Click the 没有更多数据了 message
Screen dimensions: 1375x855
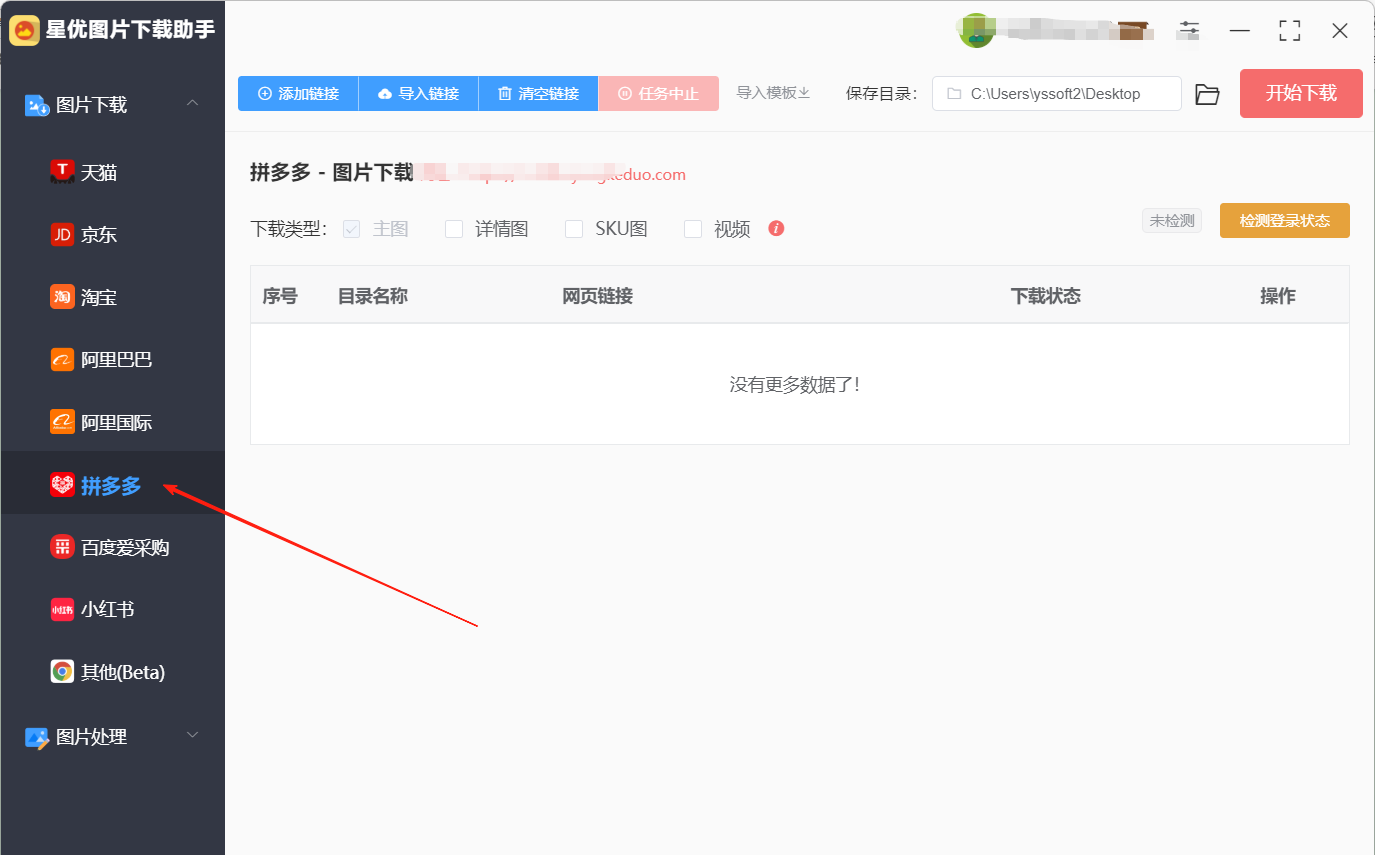(795, 384)
